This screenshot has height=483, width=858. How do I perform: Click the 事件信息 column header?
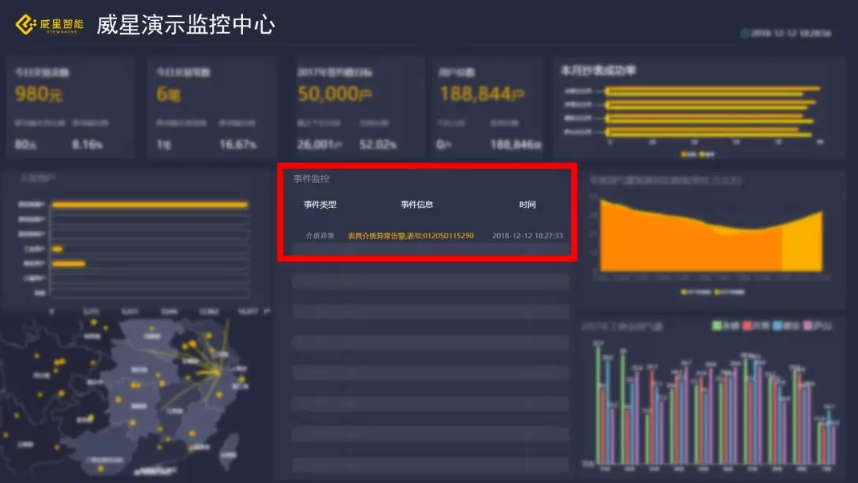click(x=417, y=205)
